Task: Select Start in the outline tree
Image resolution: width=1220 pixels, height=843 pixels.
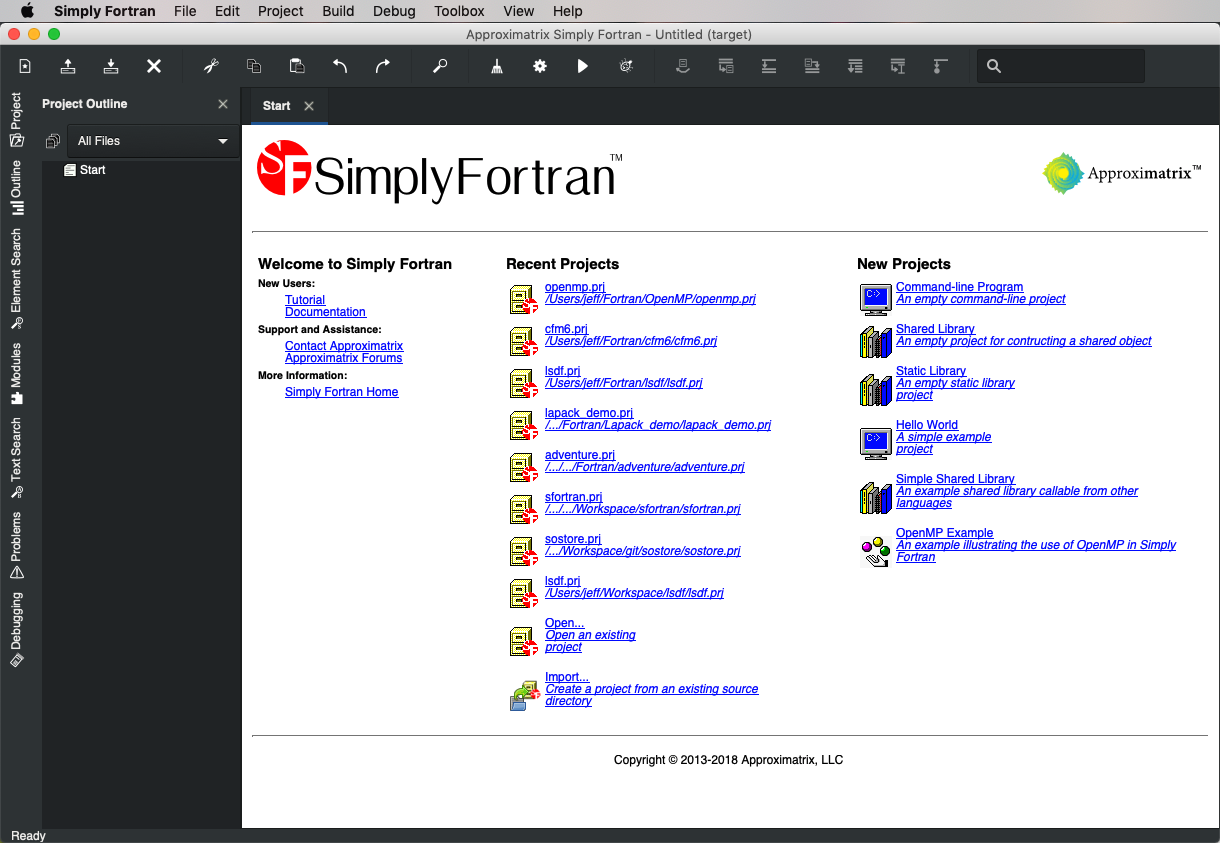Action: tap(85, 170)
